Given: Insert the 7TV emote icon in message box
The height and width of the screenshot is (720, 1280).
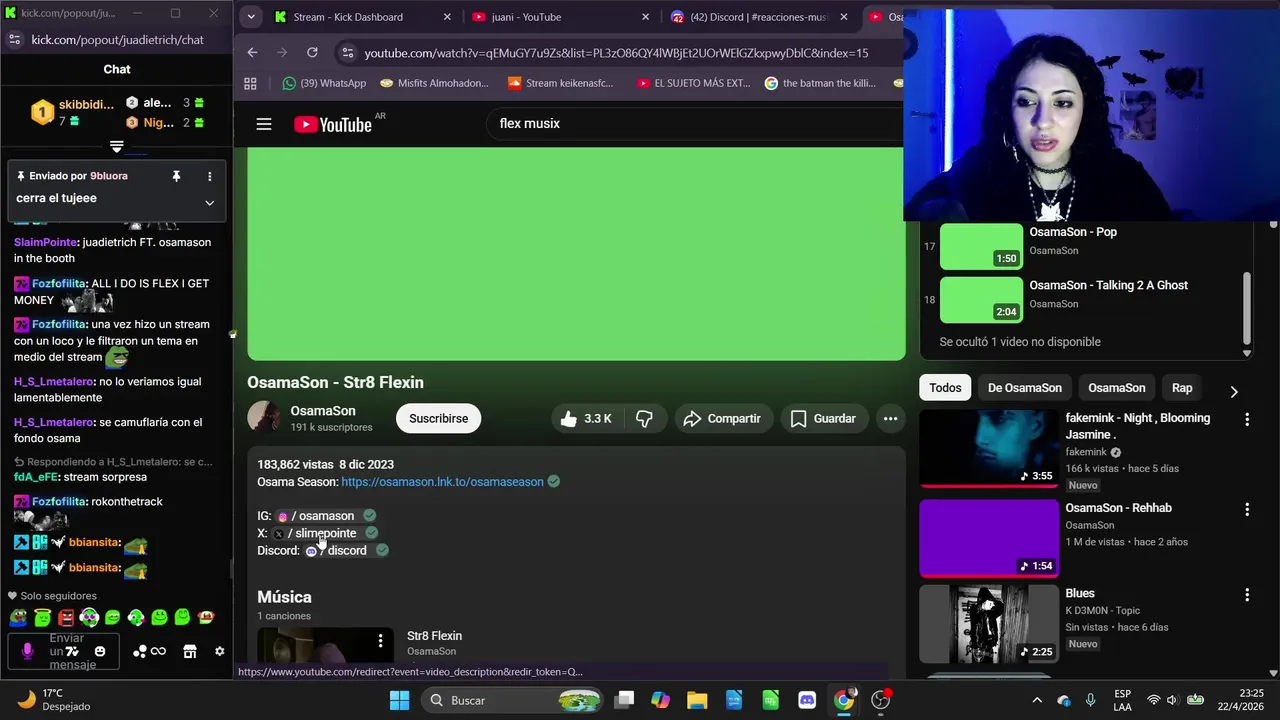Looking at the screenshot, I should (71, 652).
